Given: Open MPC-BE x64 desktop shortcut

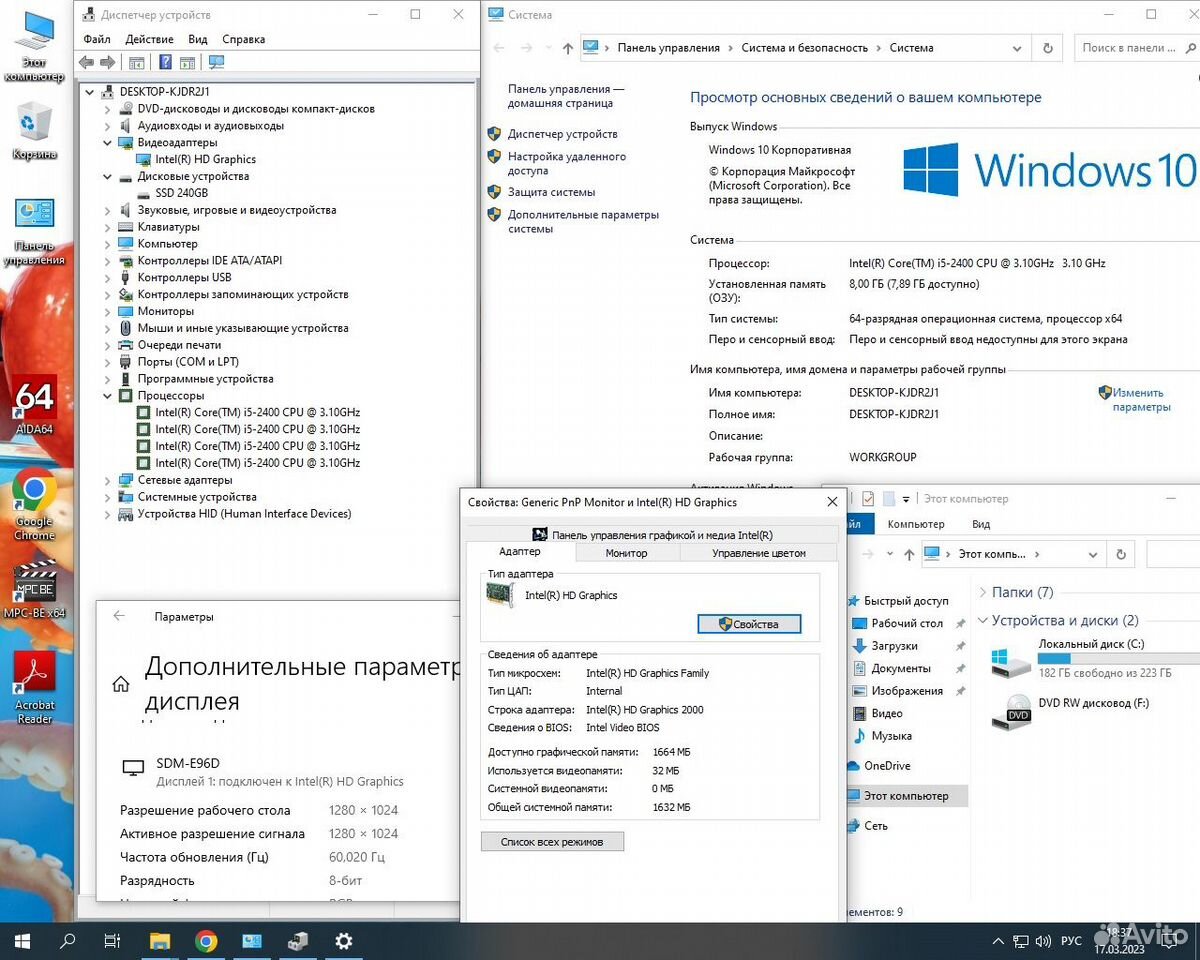Looking at the screenshot, I should (x=34, y=590).
